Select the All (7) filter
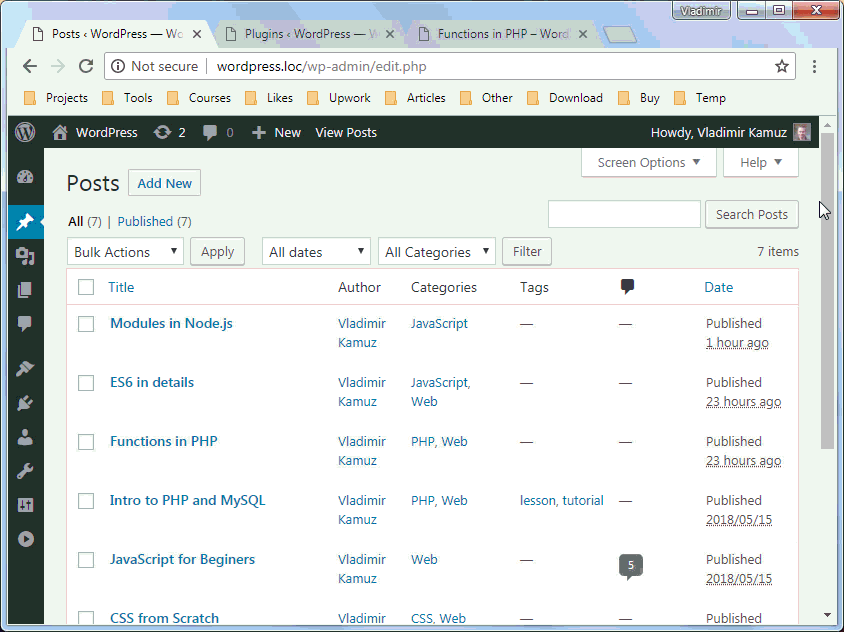The height and width of the screenshot is (632, 844). pos(85,222)
